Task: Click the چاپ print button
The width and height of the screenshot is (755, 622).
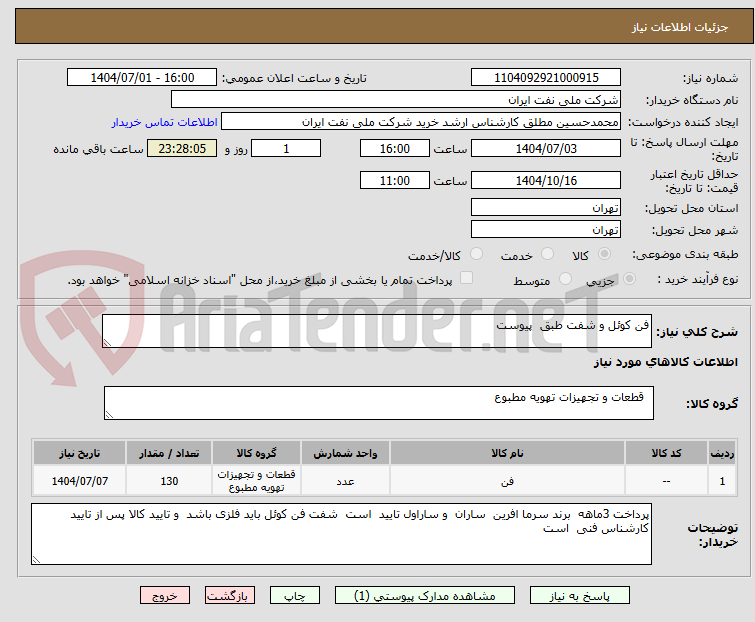Action: click(295, 596)
